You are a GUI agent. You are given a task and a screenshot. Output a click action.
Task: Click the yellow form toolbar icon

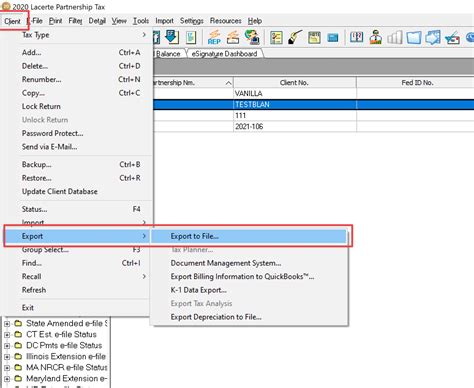tap(314, 38)
